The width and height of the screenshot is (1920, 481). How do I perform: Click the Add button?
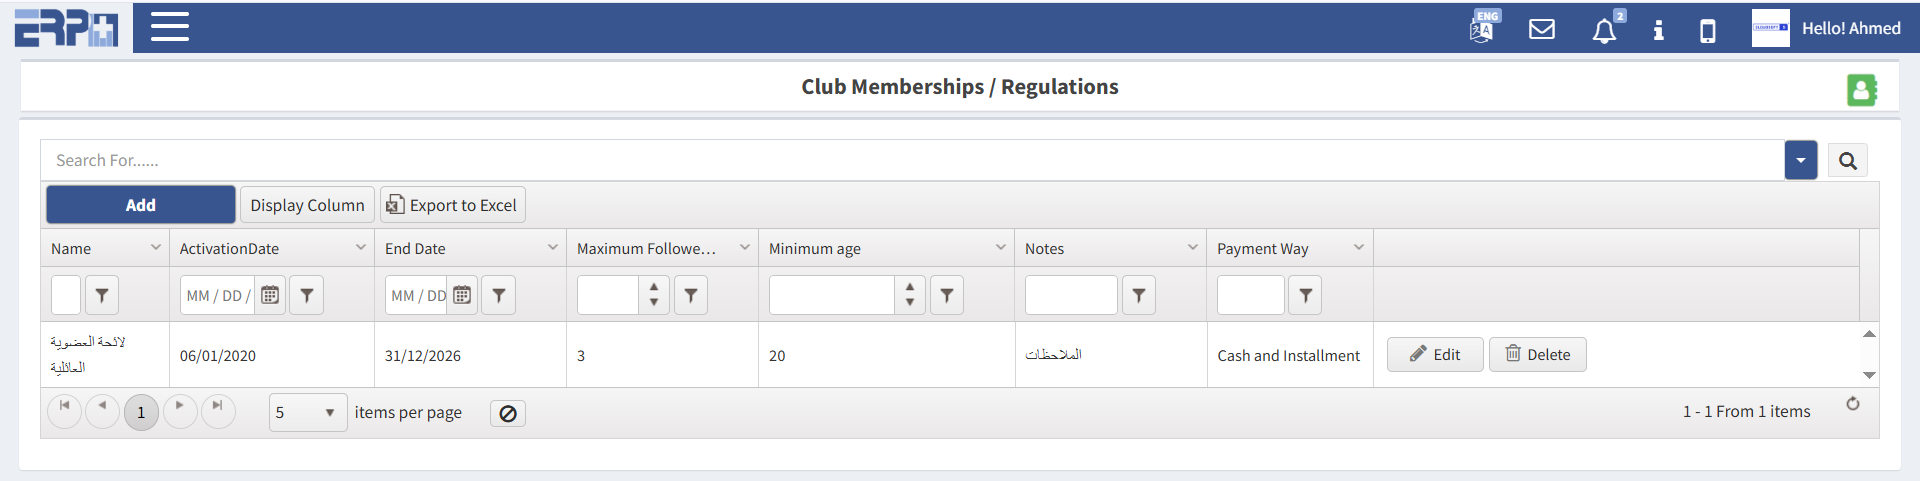141,205
